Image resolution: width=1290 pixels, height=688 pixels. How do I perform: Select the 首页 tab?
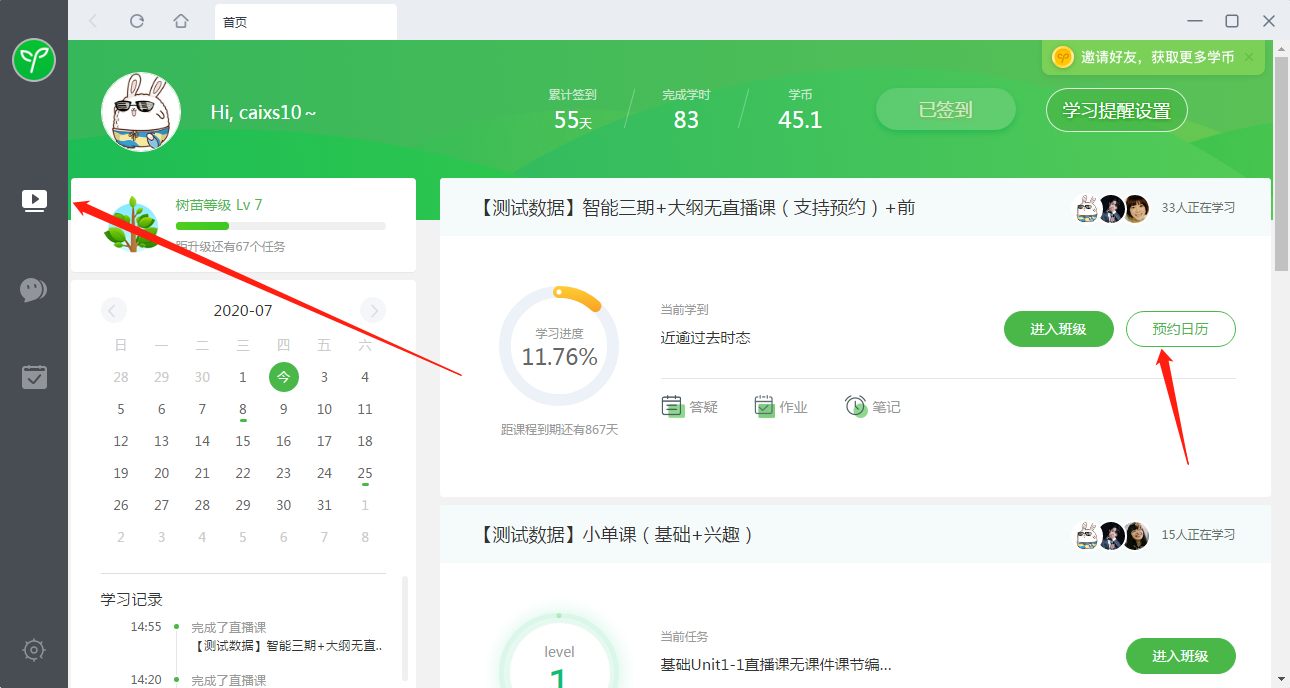pos(305,21)
